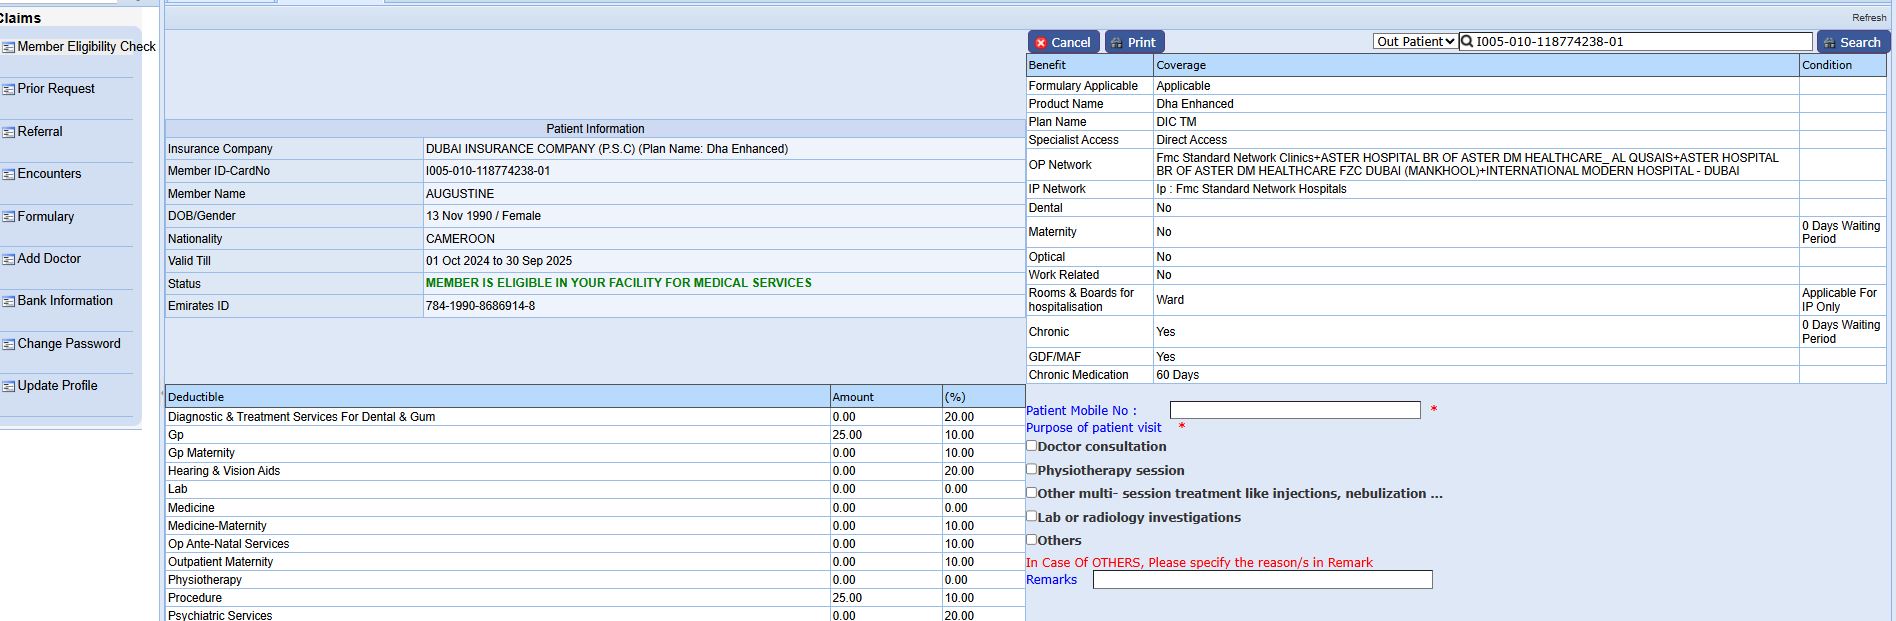1896x621 pixels.
Task: Enable Lab or radiology investigations option
Action: click(x=1032, y=516)
